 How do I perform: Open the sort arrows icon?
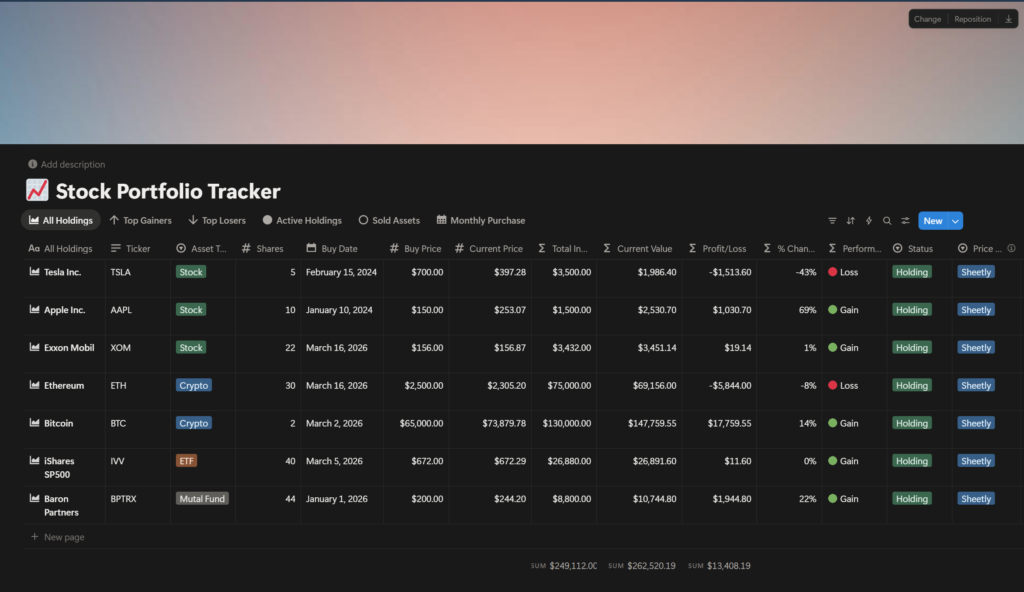[x=850, y=221]
